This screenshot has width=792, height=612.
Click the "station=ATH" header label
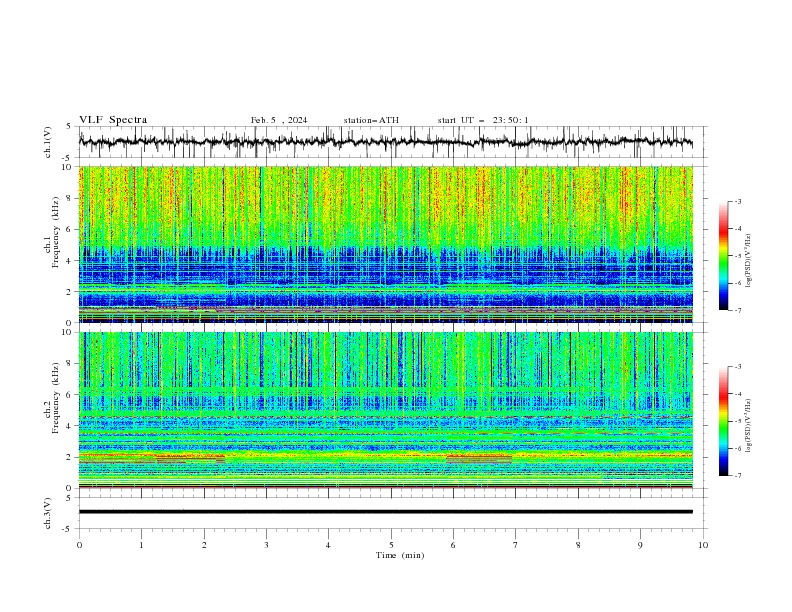371,120
